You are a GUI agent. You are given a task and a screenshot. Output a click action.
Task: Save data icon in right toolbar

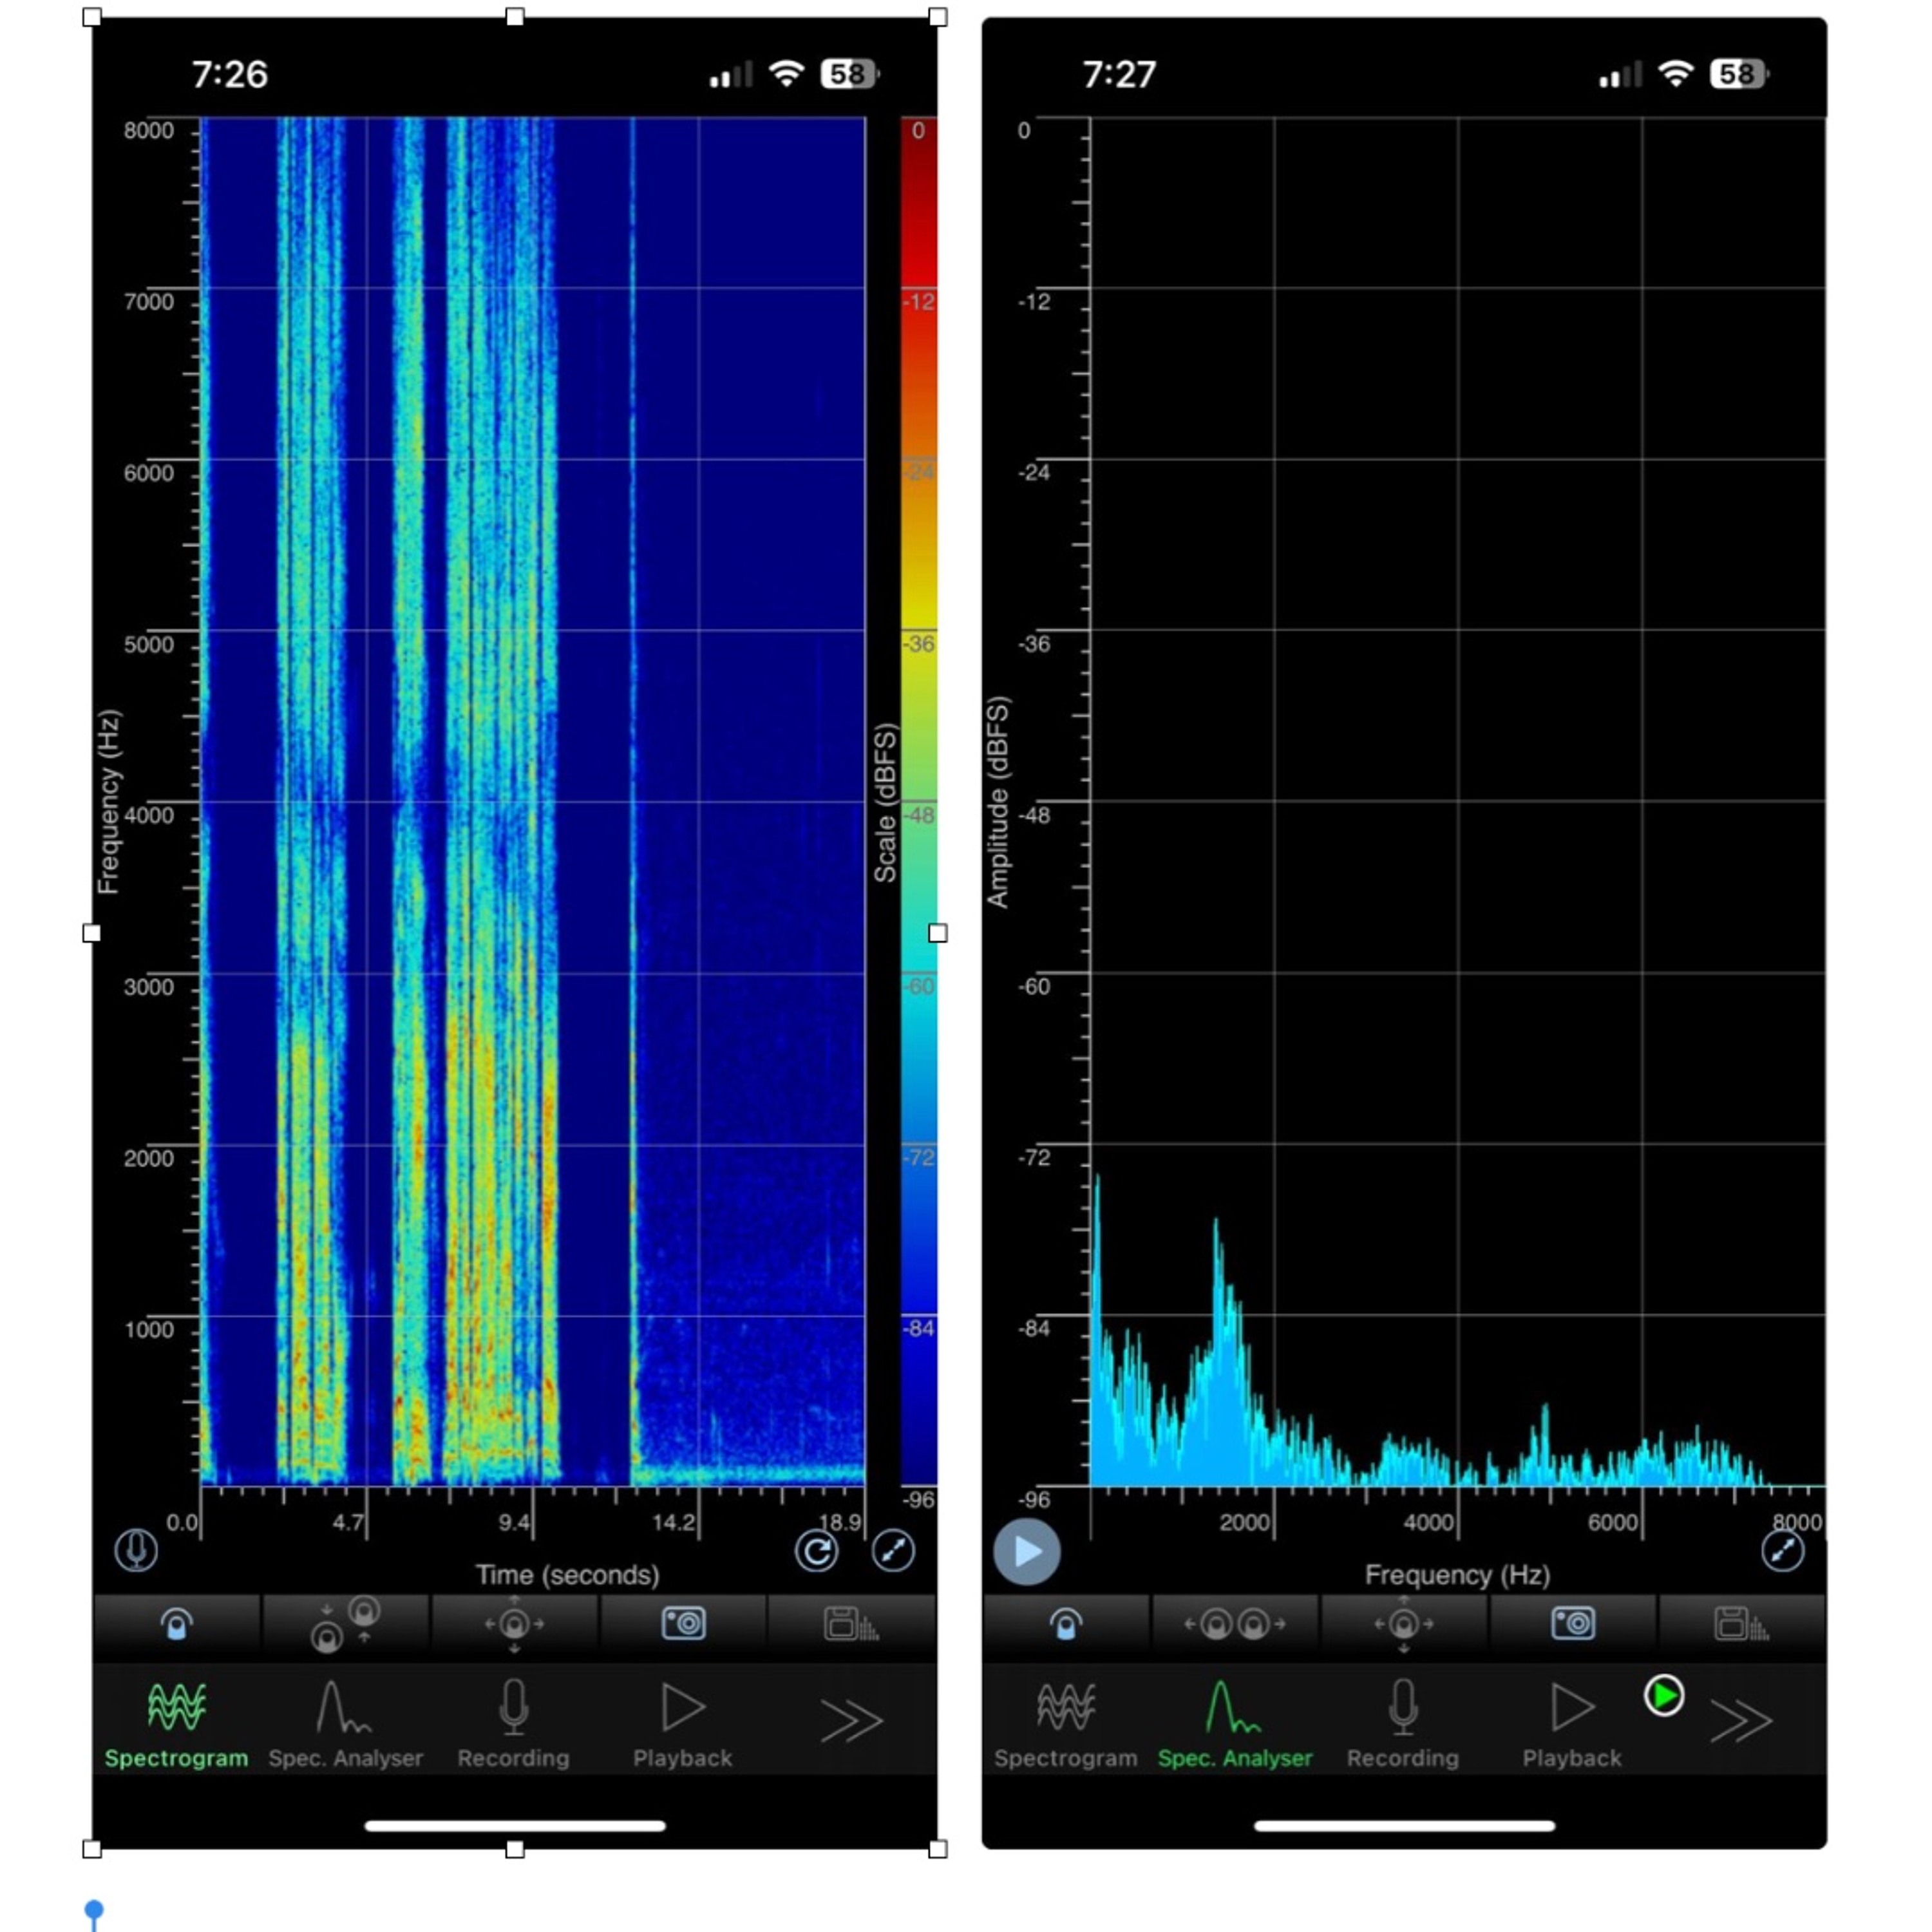tap(1740, 1624)
